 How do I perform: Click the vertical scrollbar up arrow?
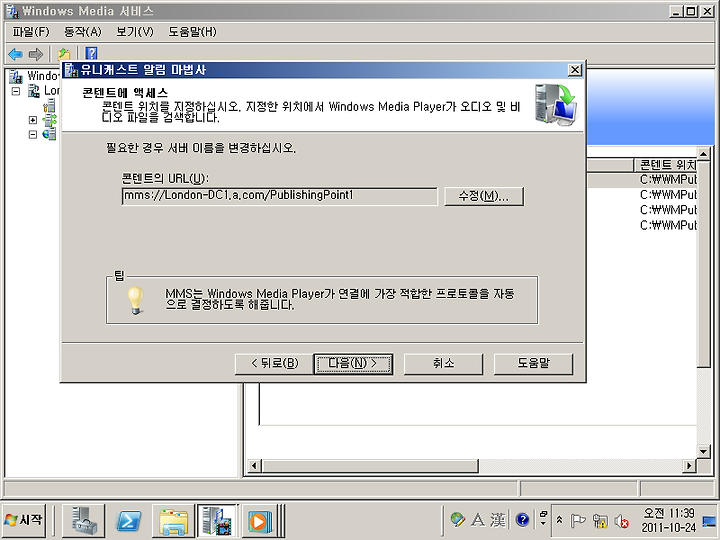[703, 153]
